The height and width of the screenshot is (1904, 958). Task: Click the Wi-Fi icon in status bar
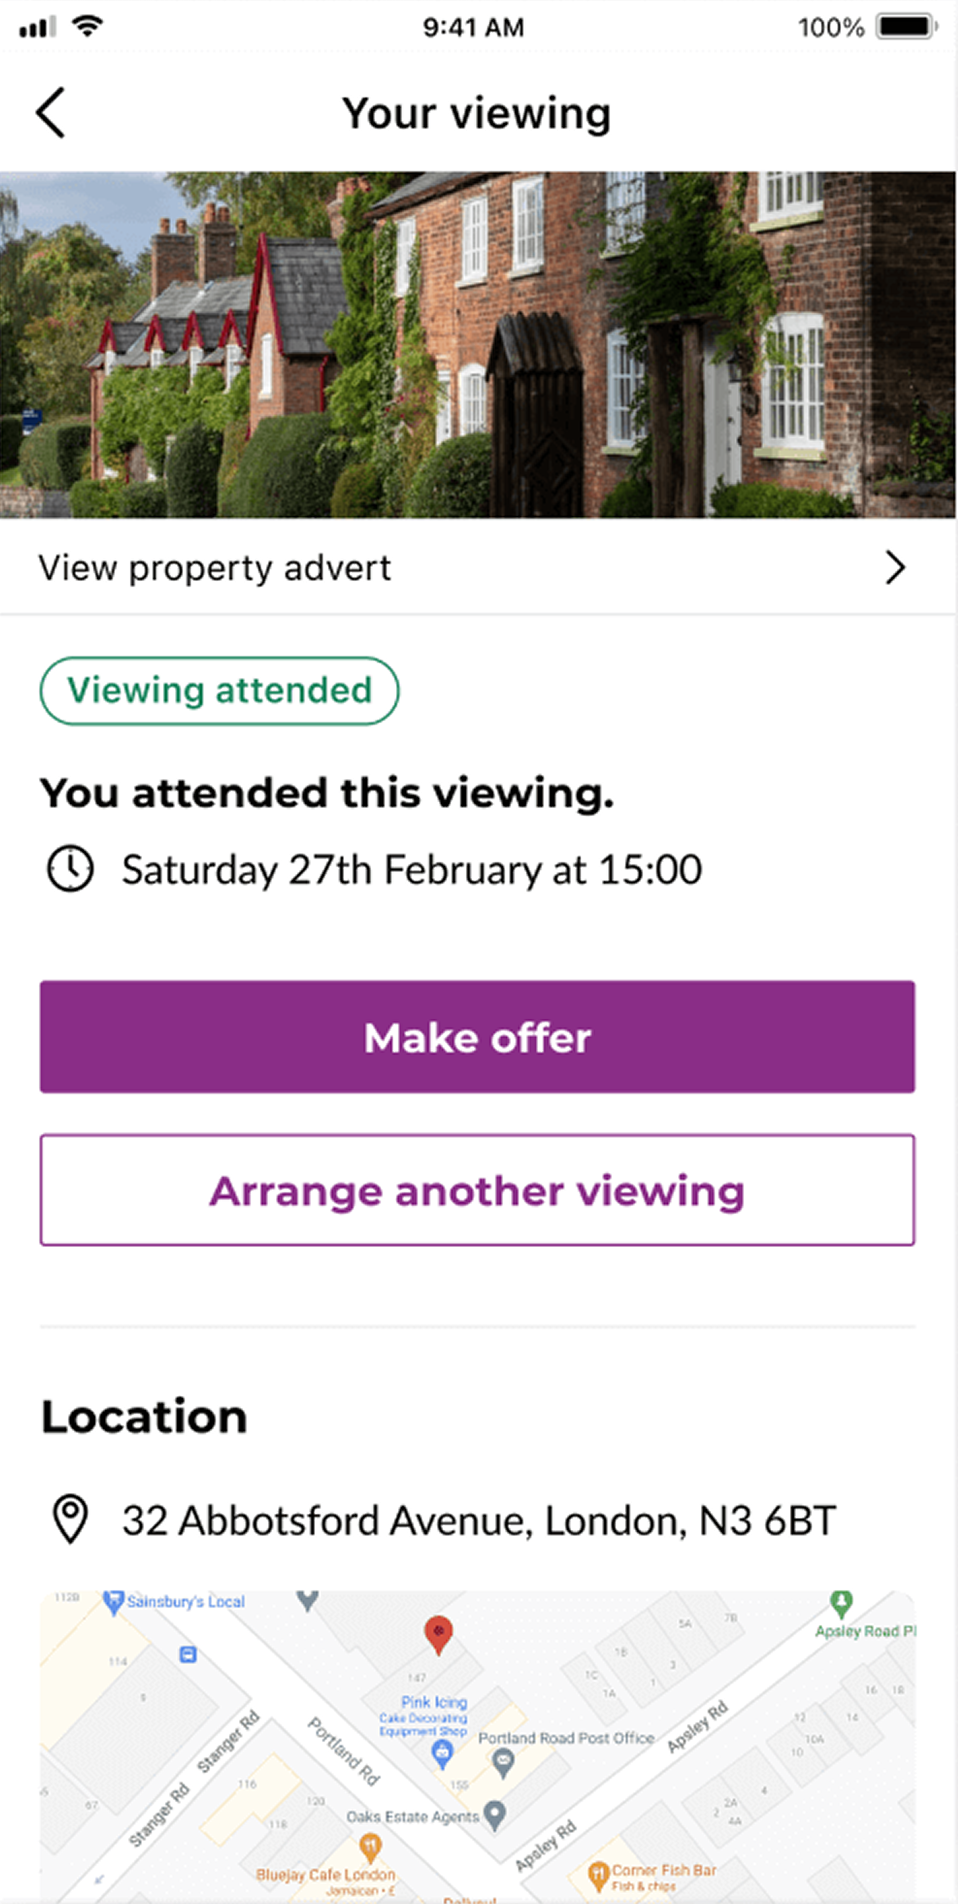pyautogui.click(x=88, y=27)
